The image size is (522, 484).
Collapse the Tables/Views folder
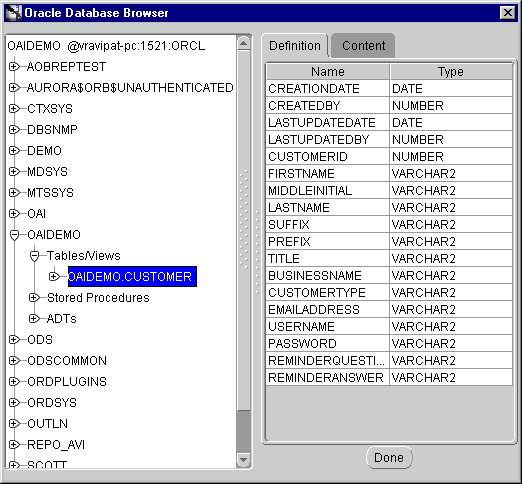click(34, 256)
